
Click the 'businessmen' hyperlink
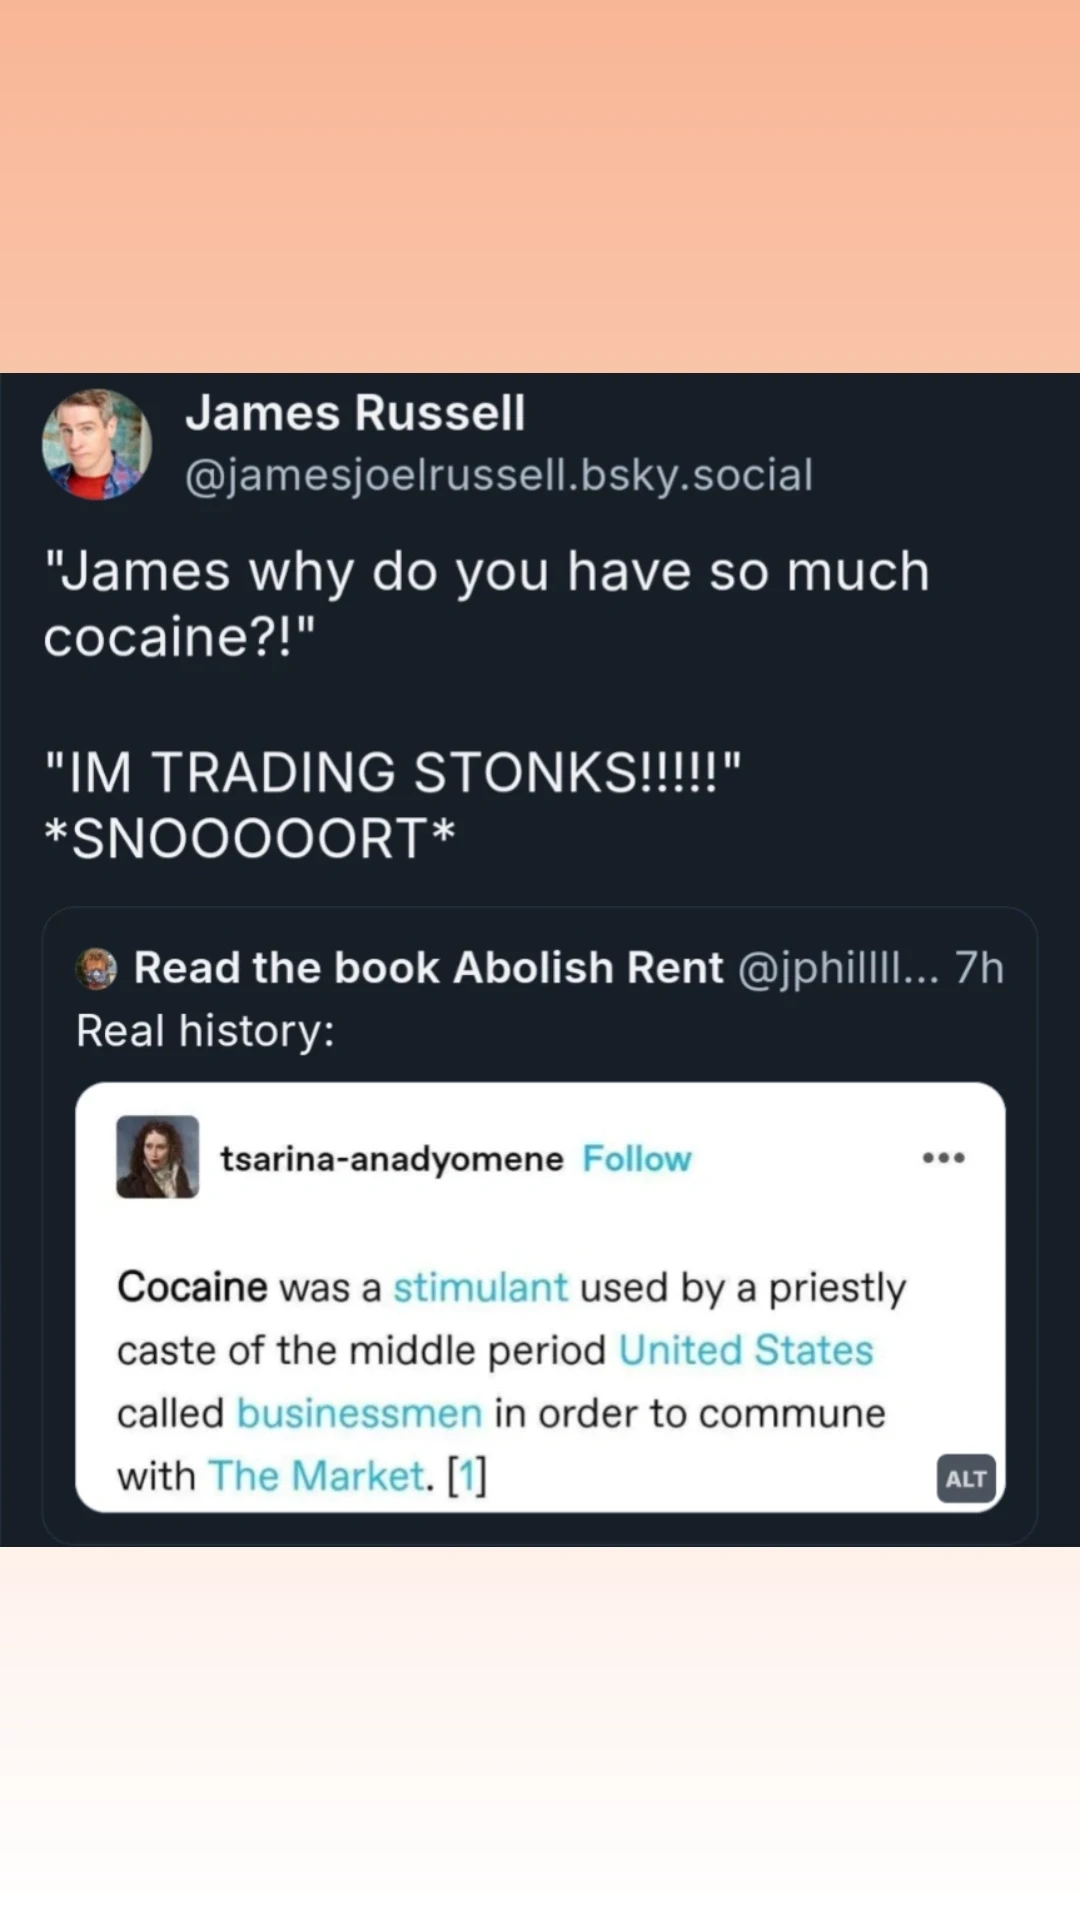(x=359, y=1414)
